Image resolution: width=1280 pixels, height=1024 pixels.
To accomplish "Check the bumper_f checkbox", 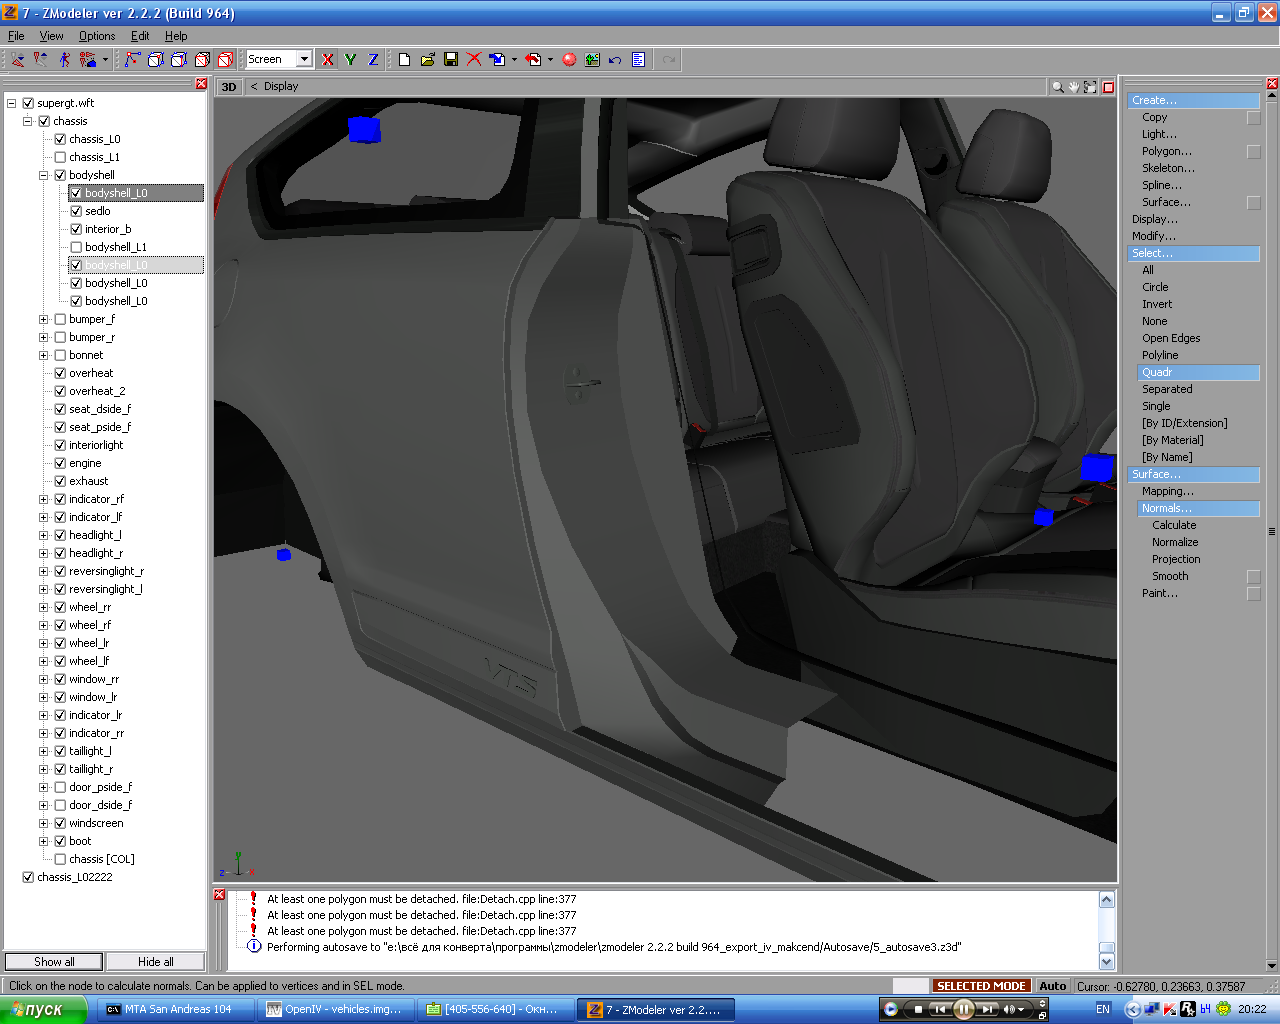I will [60, 319].
